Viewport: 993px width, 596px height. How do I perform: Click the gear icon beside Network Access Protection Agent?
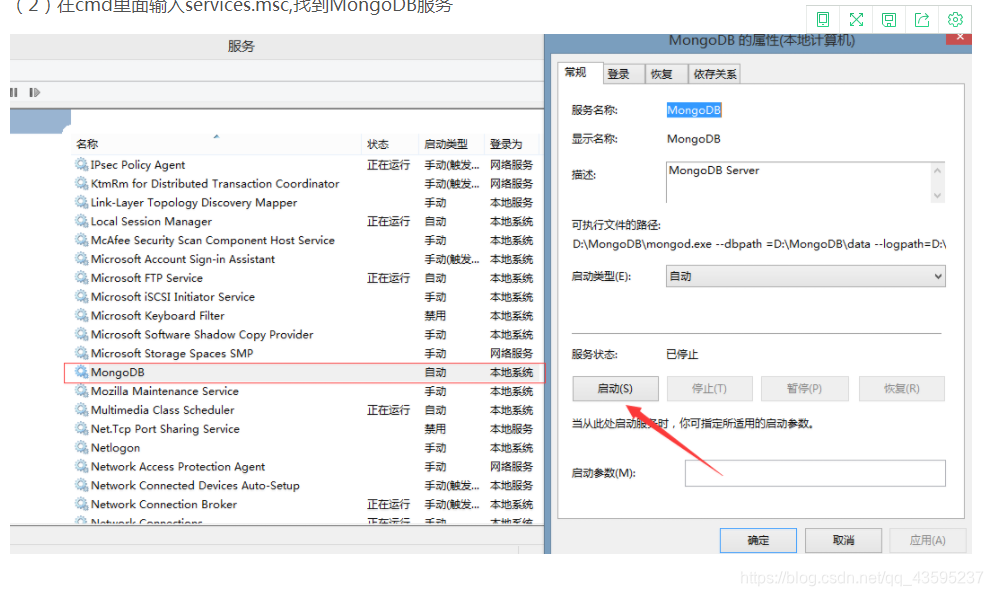tap(81, 466)
